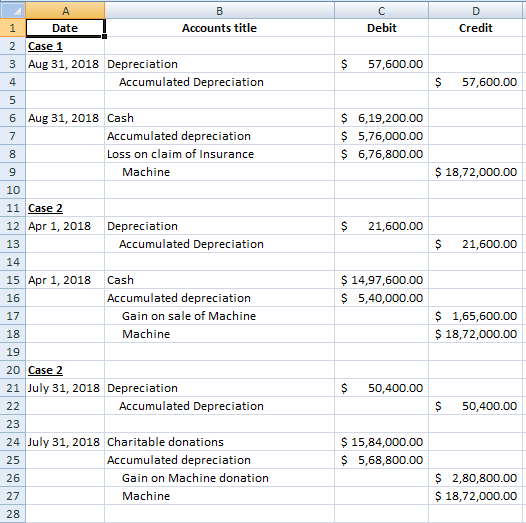Viewport: 526px width, 523px height.
Task: Select debit value $5,40,000.00
Action: [381, 298]
